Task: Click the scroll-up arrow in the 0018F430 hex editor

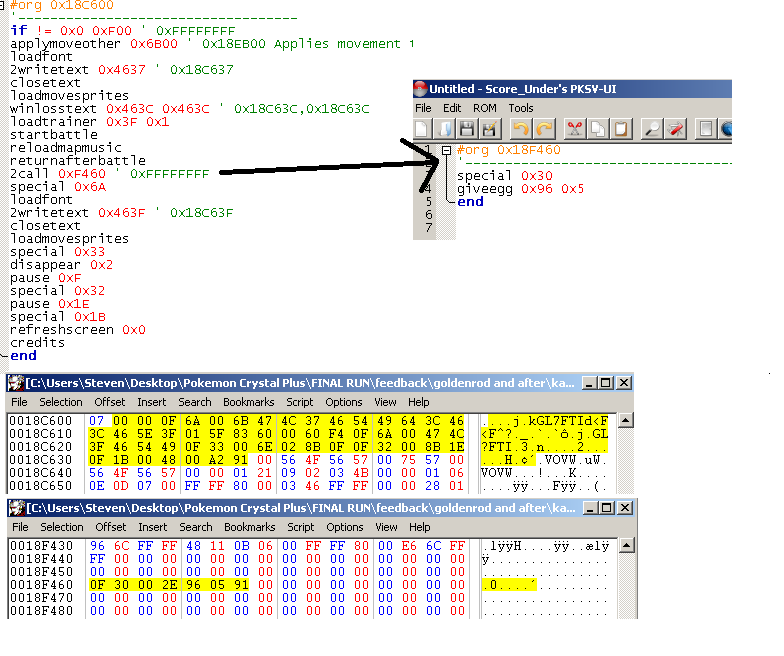Action: (x=626, y=545)
